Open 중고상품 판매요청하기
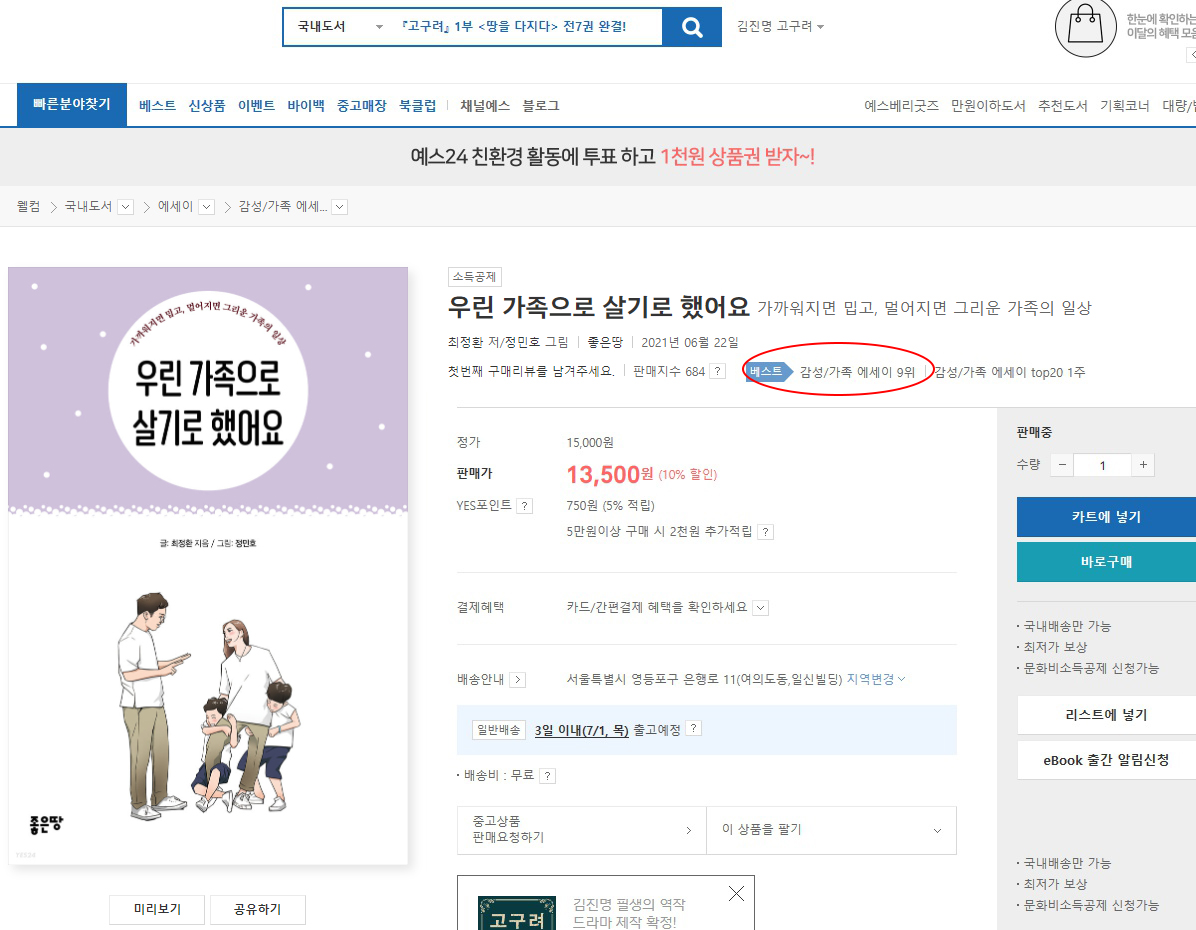 [x=582, y=830]
